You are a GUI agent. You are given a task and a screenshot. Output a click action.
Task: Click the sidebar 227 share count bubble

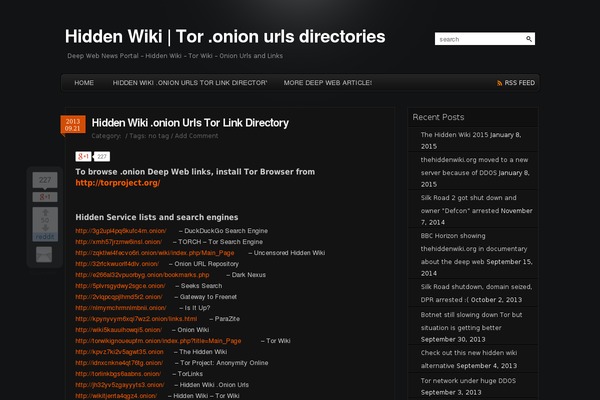(45, 180)
